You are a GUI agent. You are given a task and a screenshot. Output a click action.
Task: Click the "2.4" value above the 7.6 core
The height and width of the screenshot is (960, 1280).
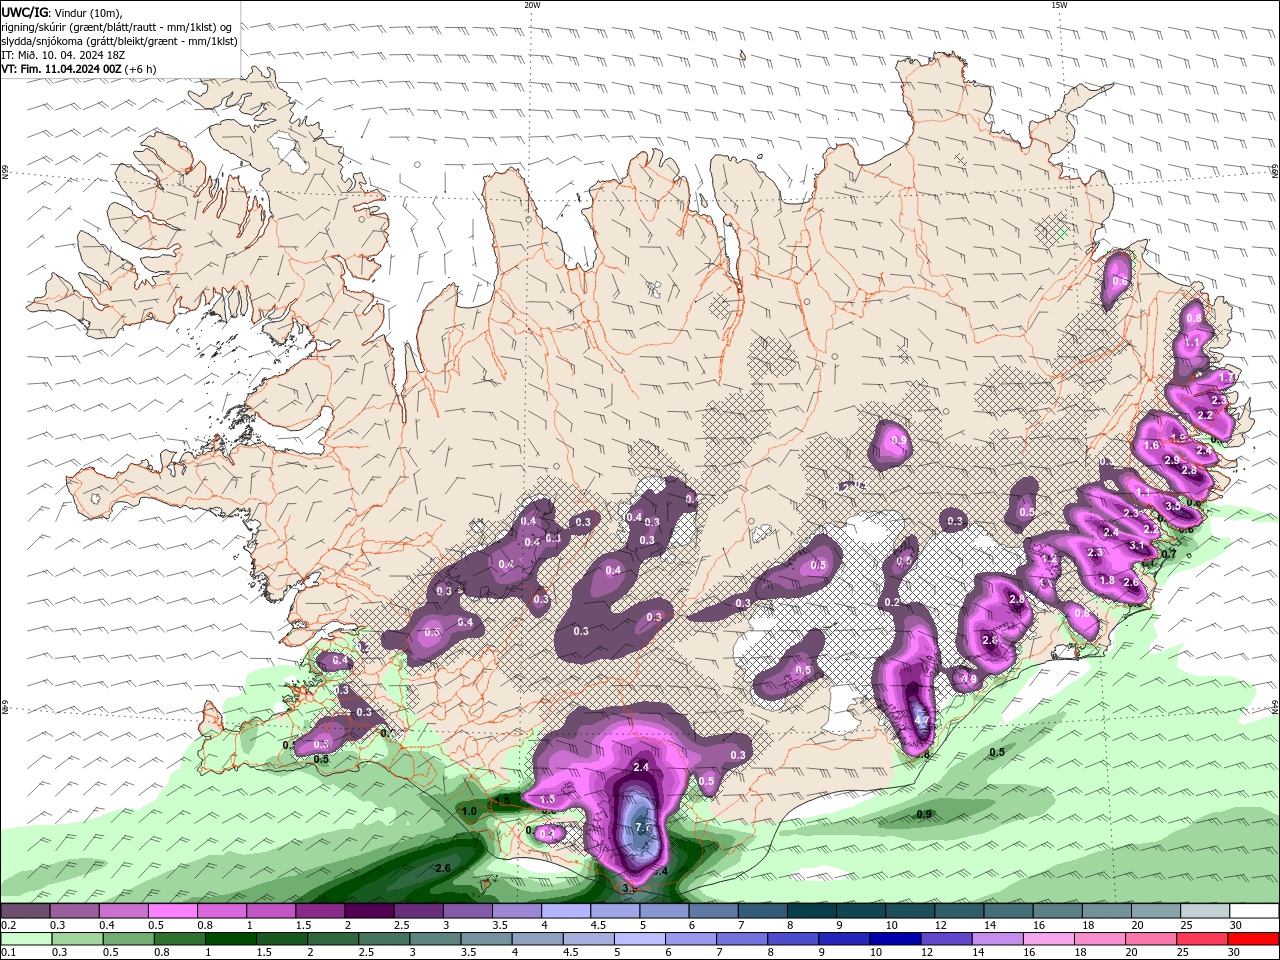pos(642,767)
